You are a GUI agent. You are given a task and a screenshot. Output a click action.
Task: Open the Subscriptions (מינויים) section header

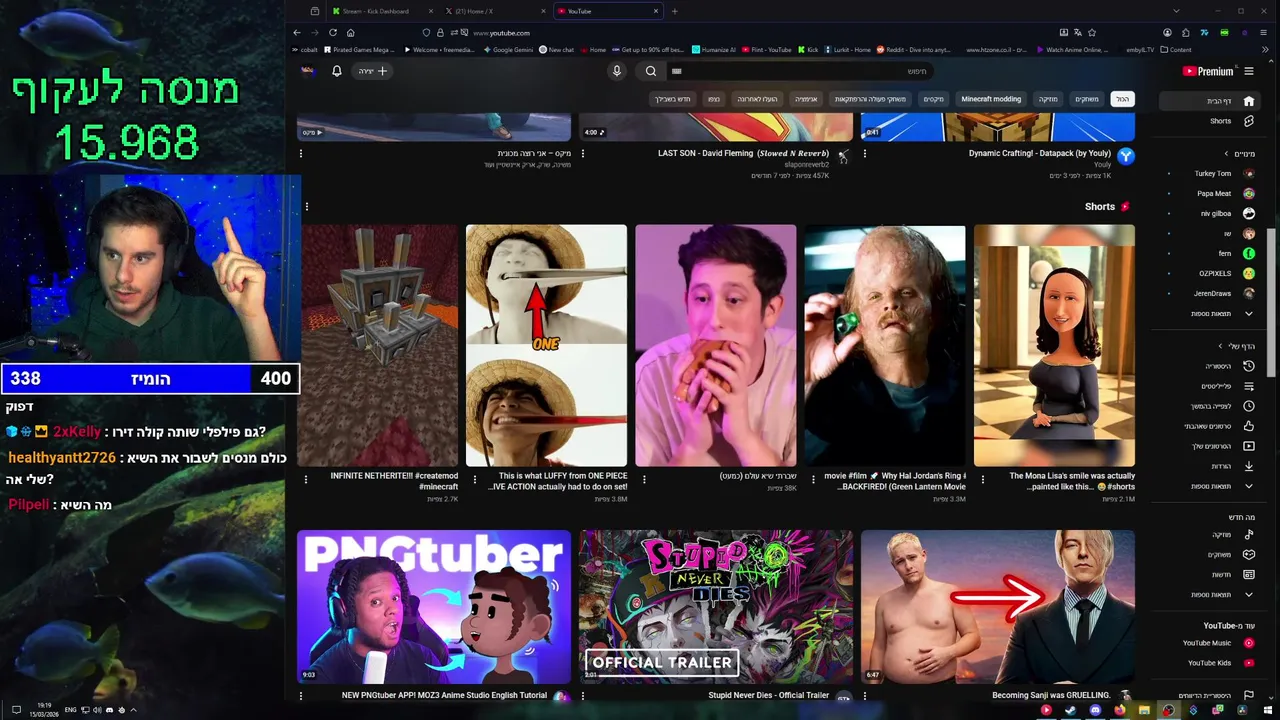point(1241,154)
